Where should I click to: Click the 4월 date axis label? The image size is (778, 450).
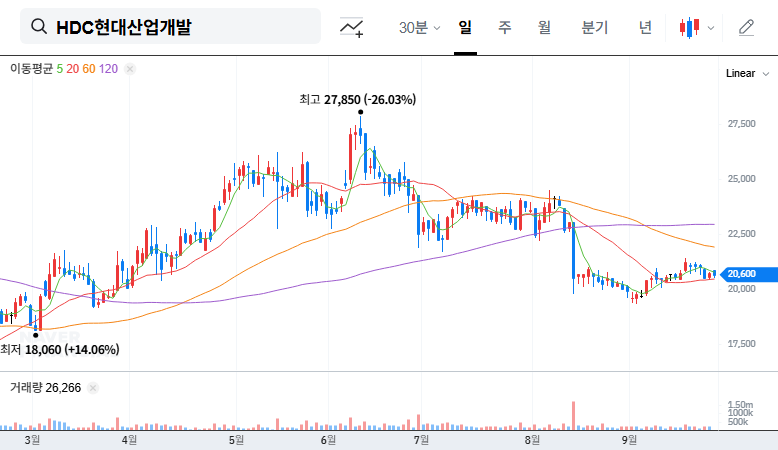coord(129,440)
